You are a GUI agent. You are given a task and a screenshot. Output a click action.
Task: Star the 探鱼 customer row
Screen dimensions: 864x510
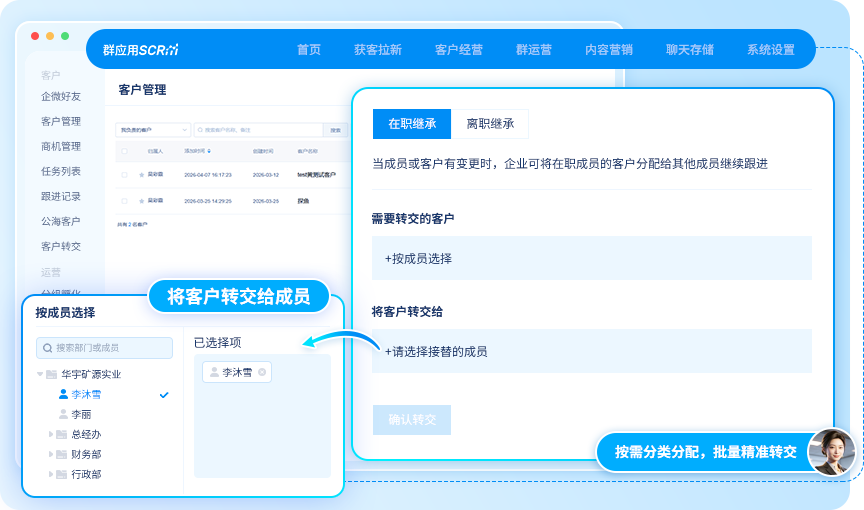click(x=142, y=201)
